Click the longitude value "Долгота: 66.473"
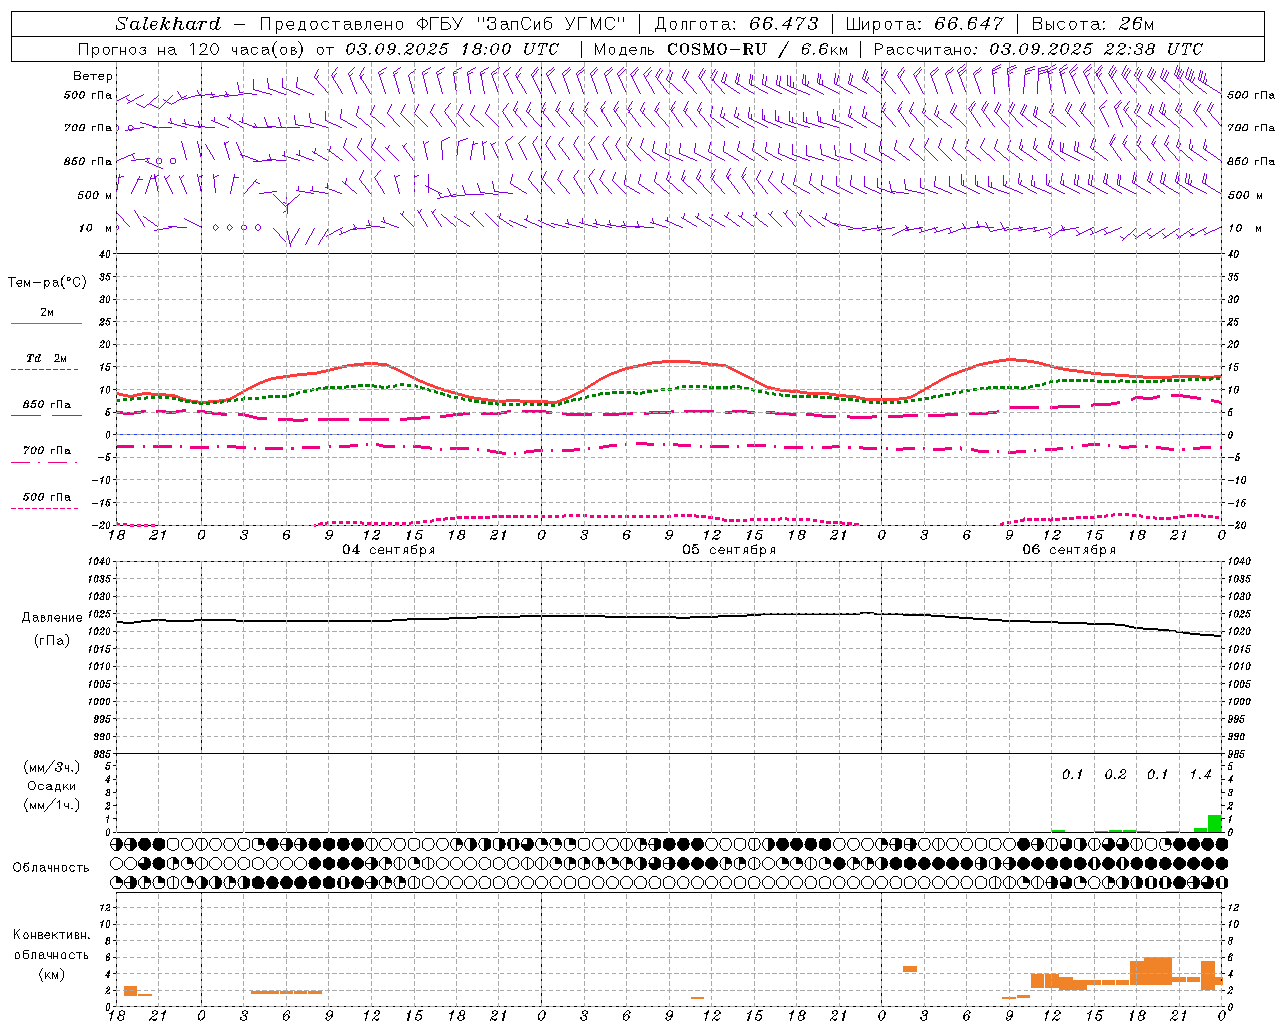1280x1024 pixels. [736, 24]
